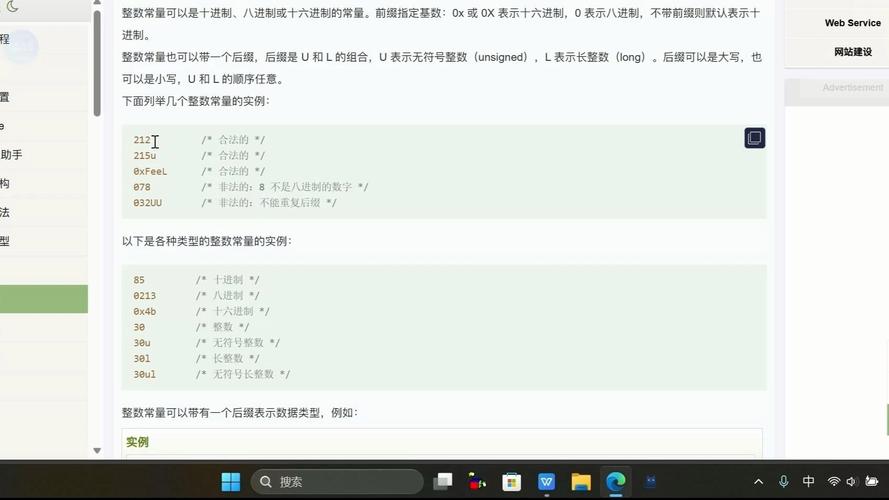Image resolution: width=889 pixels, height=500 pixels.
Task: Open the colorful blocks app on taskbar
Action: (x=477, y=482)
